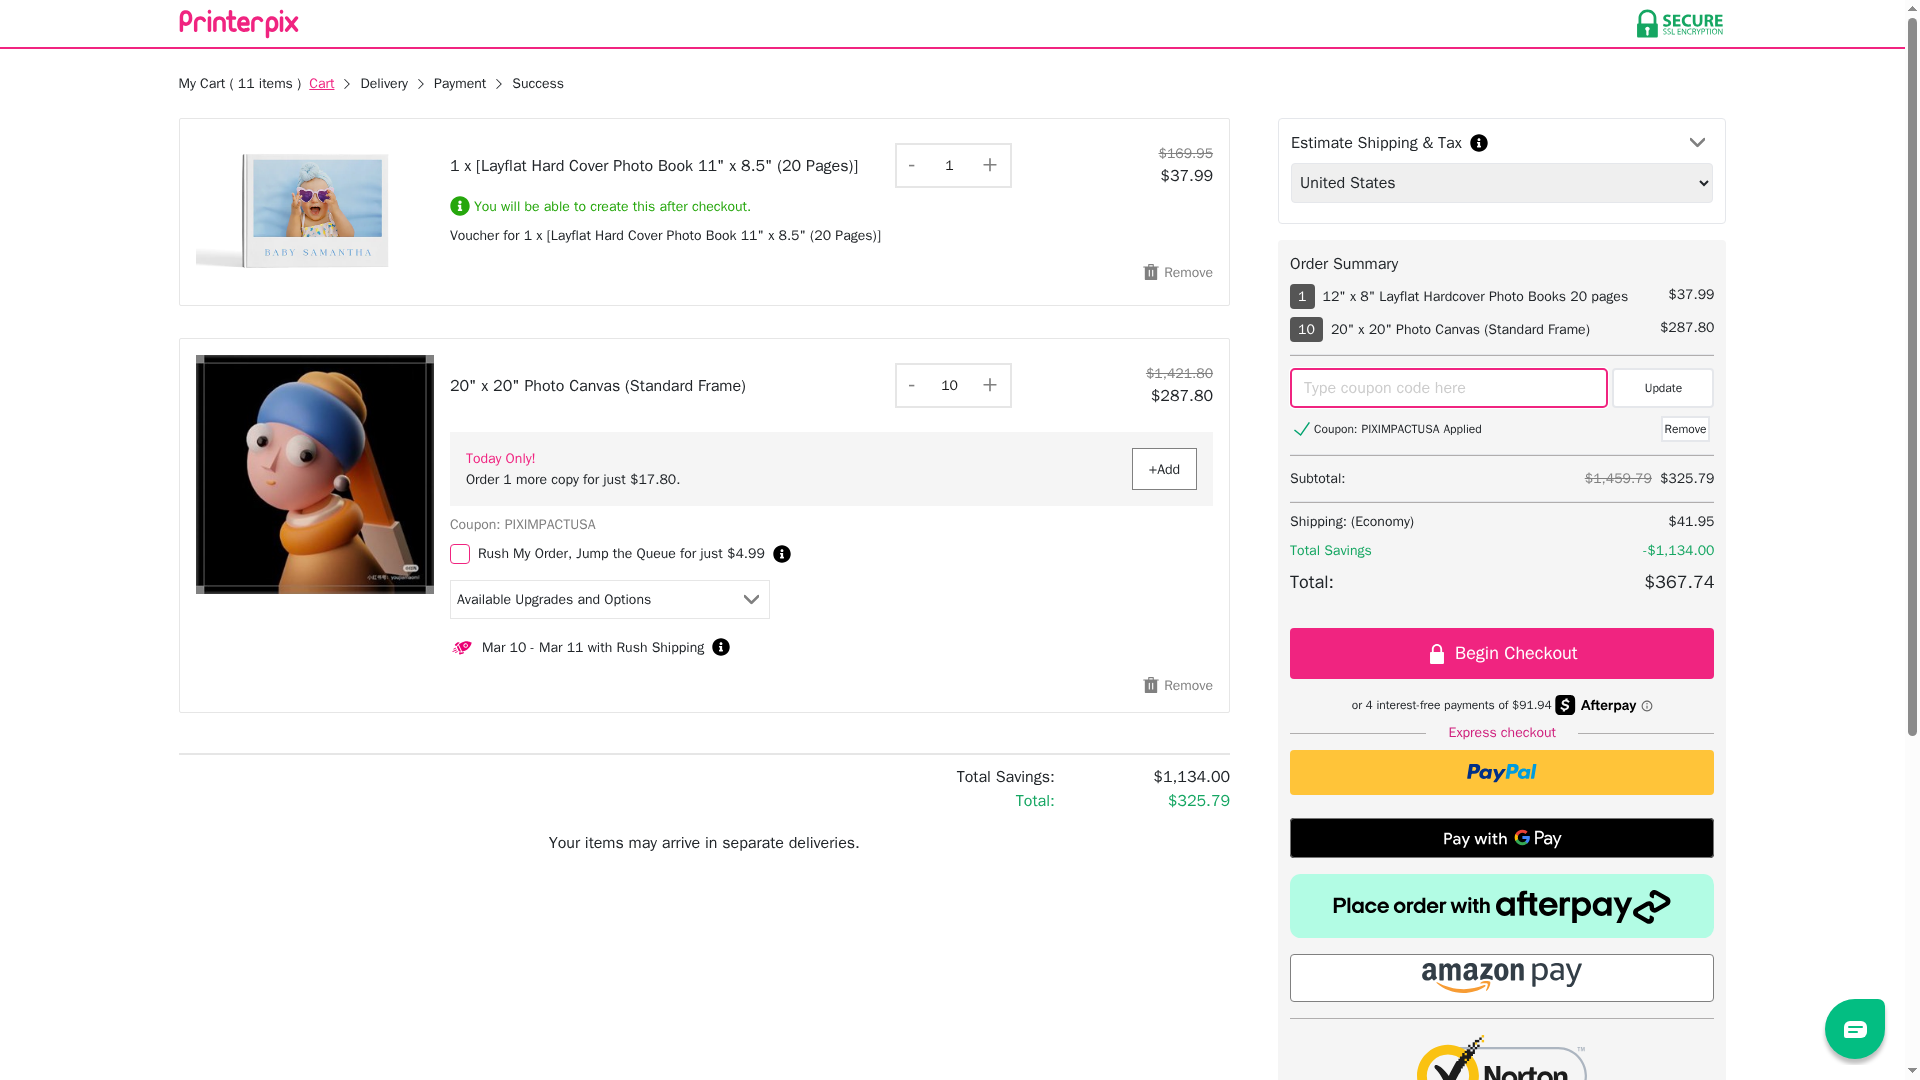This screenshot has height=1080, width=1920.
Task: Click the Begin Checkout button
Action: click(x=1501, y=653)
